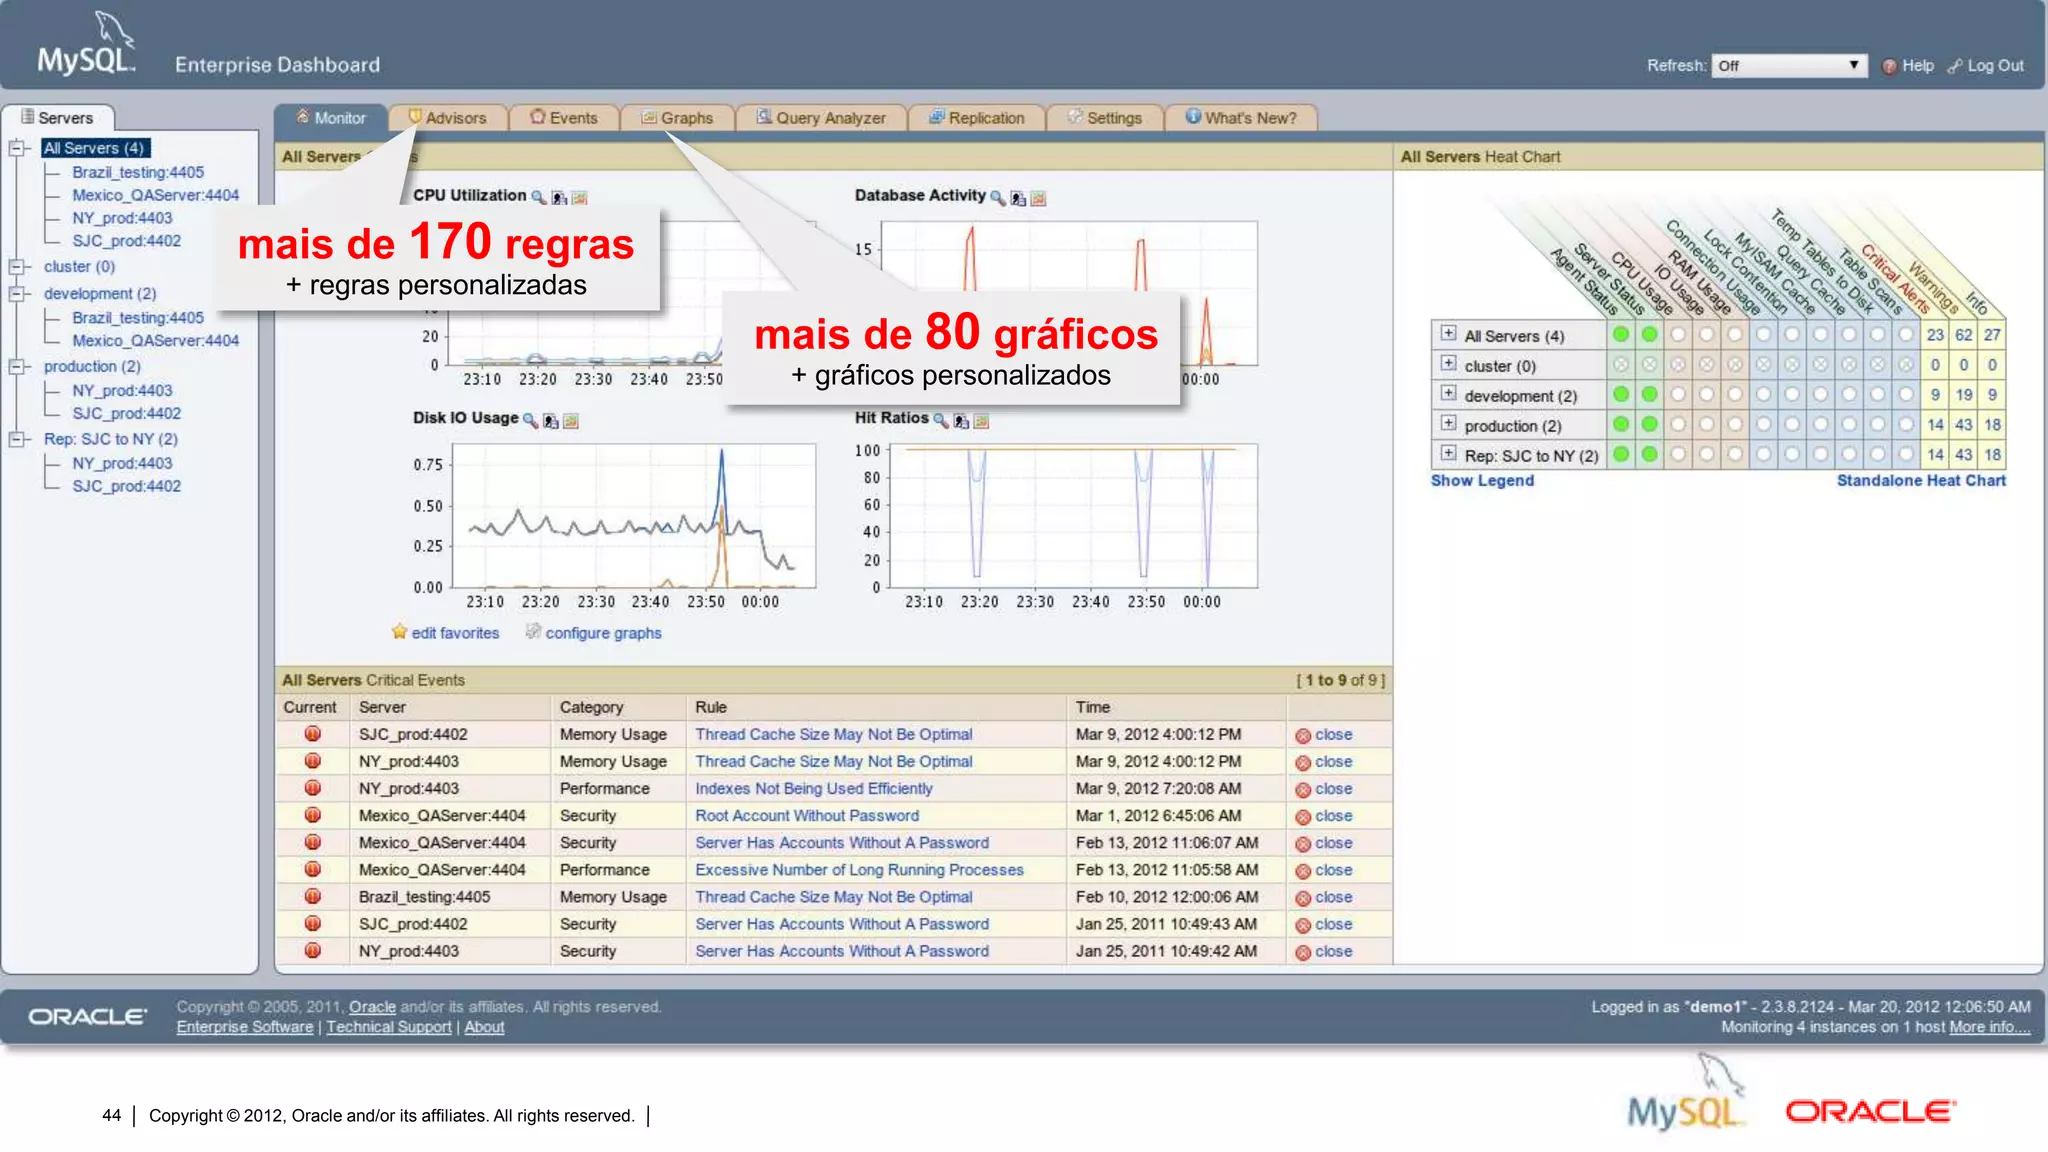Viewport: 2048px width, 1152px height.
Task: Click the About footer link
Action: (x=484, y=1027)
